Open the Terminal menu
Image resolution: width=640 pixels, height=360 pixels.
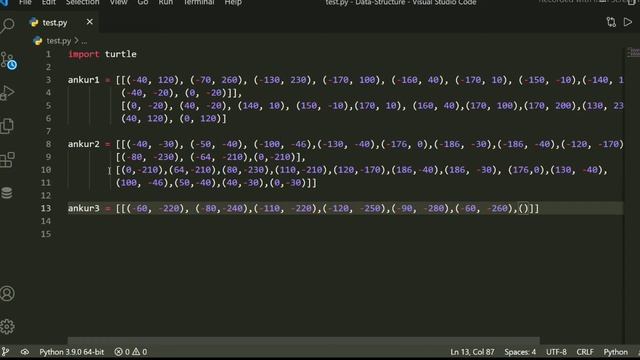pos(198,2)
